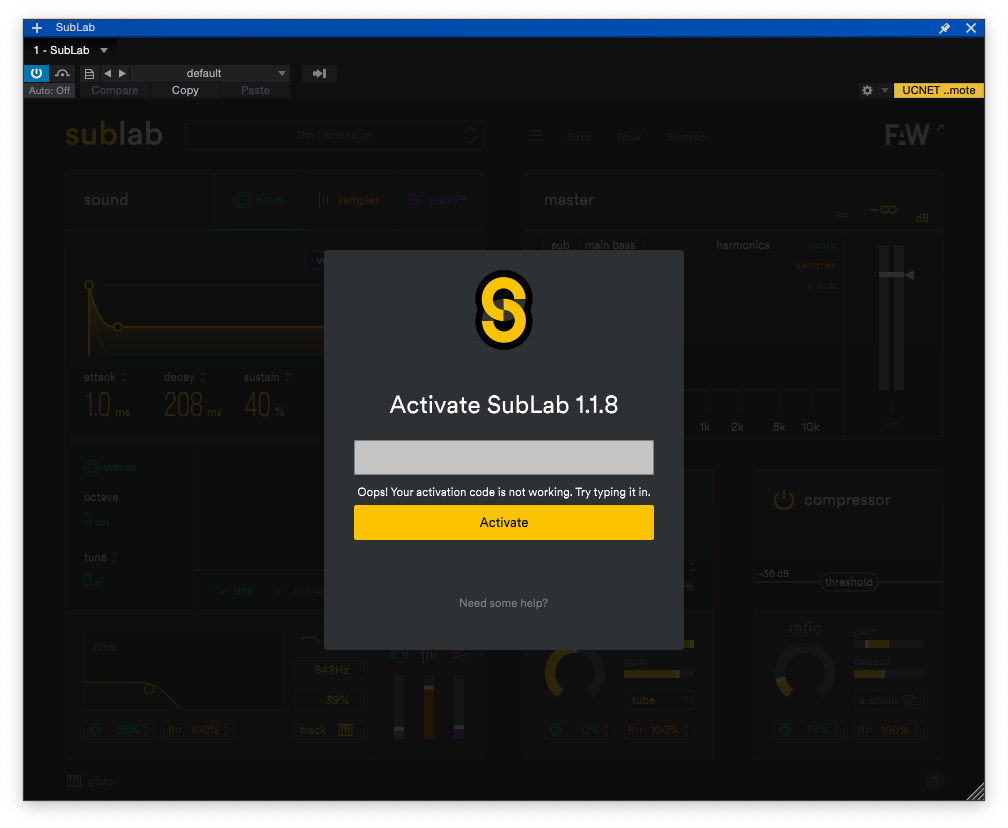
Task: Click the Paste button
Action: click(255, 91)
